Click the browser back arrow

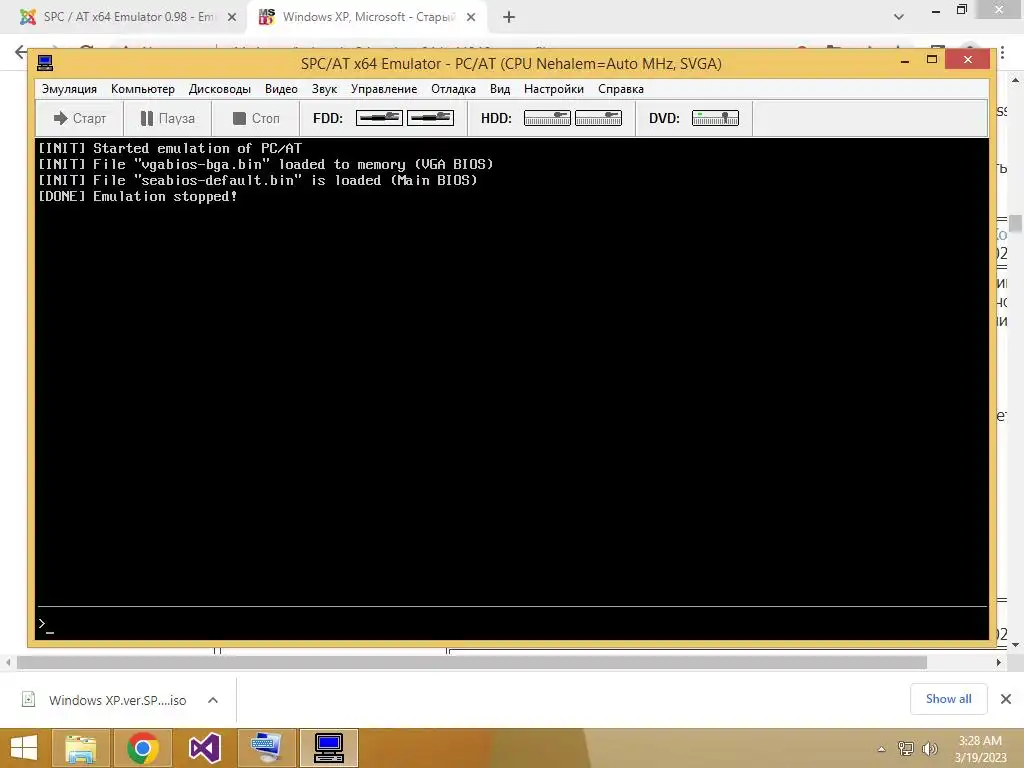pyautogui.click(x=21, y=52)
